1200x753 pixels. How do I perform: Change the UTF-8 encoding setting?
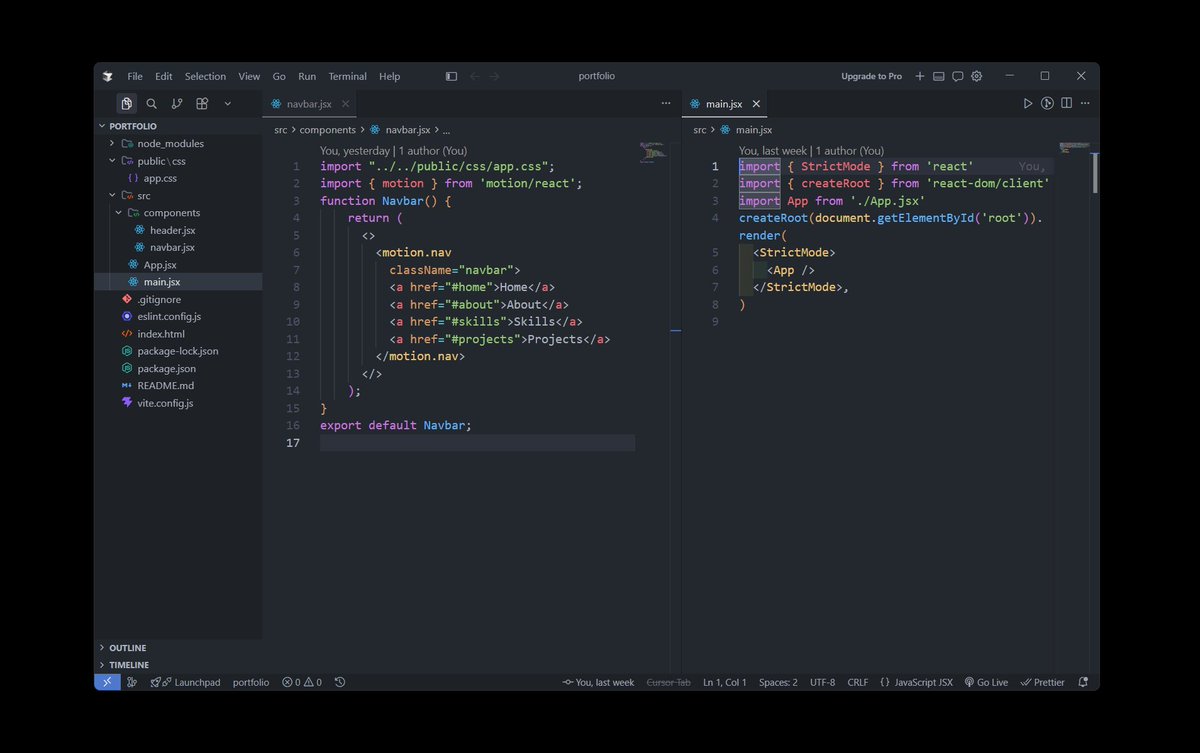822,682
